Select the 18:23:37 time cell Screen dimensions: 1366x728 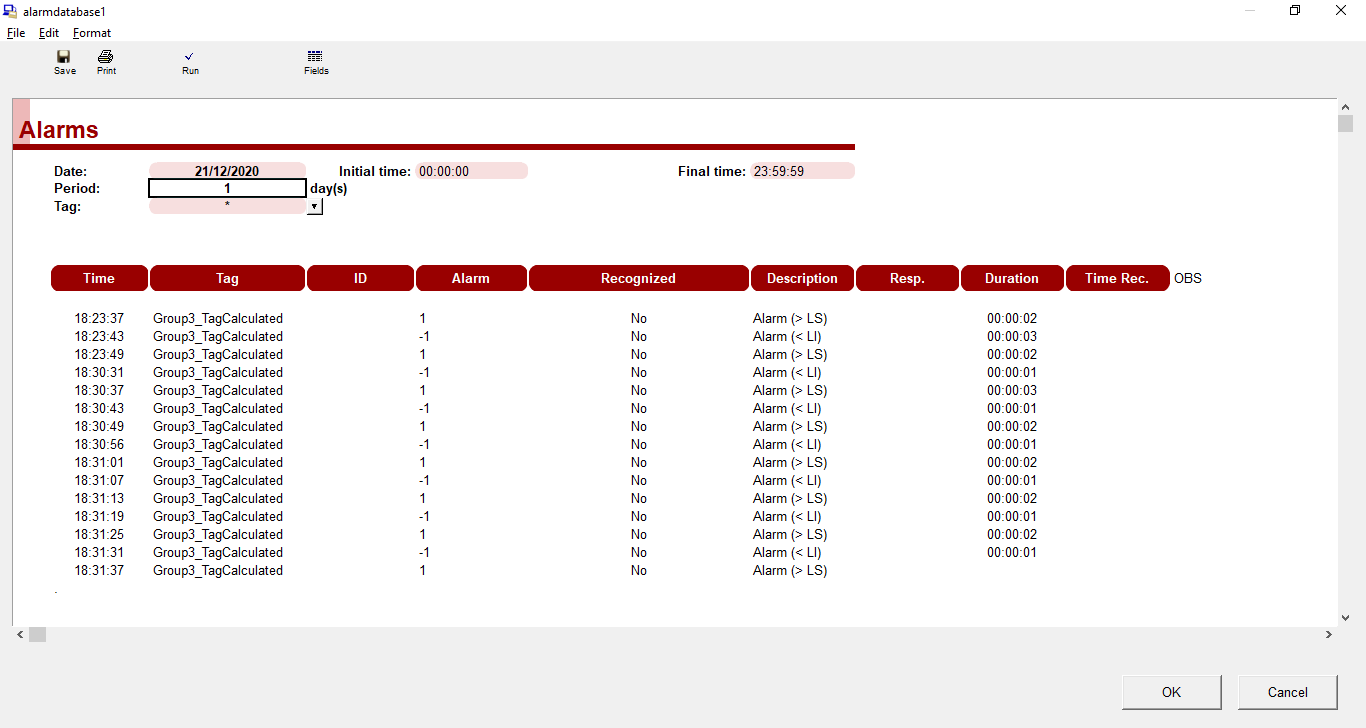[99, 319]
